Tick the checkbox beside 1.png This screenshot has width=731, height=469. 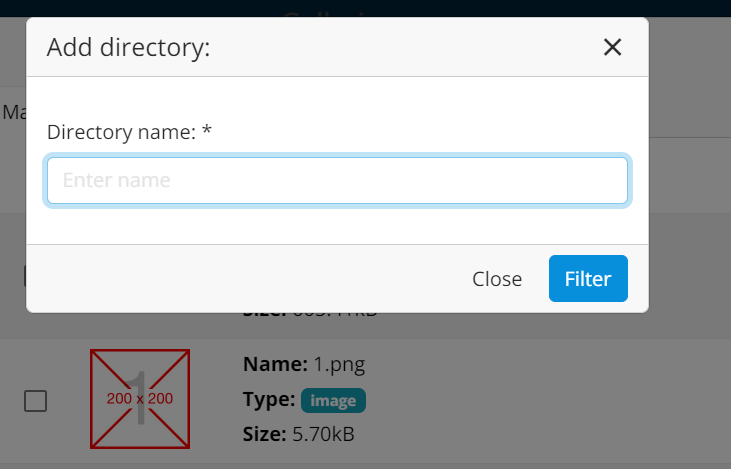tap(35, 401)
